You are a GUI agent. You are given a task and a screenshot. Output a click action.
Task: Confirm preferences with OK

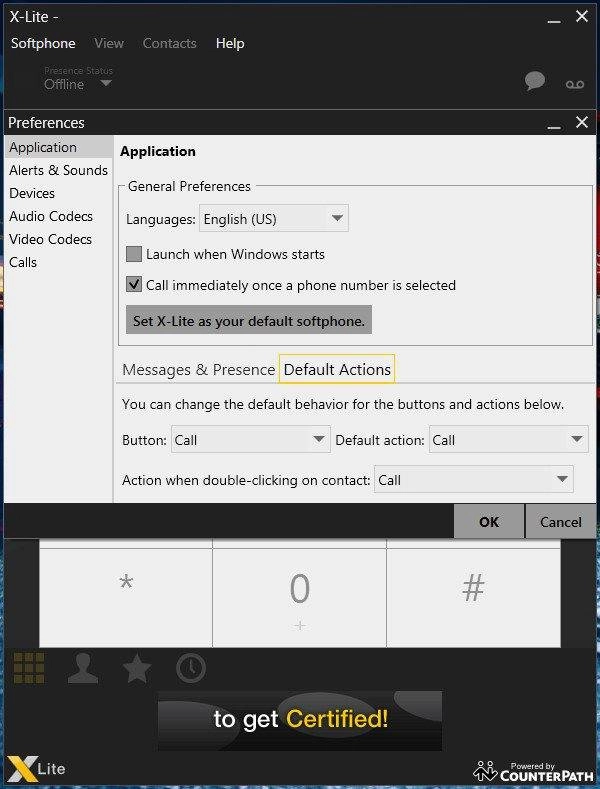click(x=489, y=521)
